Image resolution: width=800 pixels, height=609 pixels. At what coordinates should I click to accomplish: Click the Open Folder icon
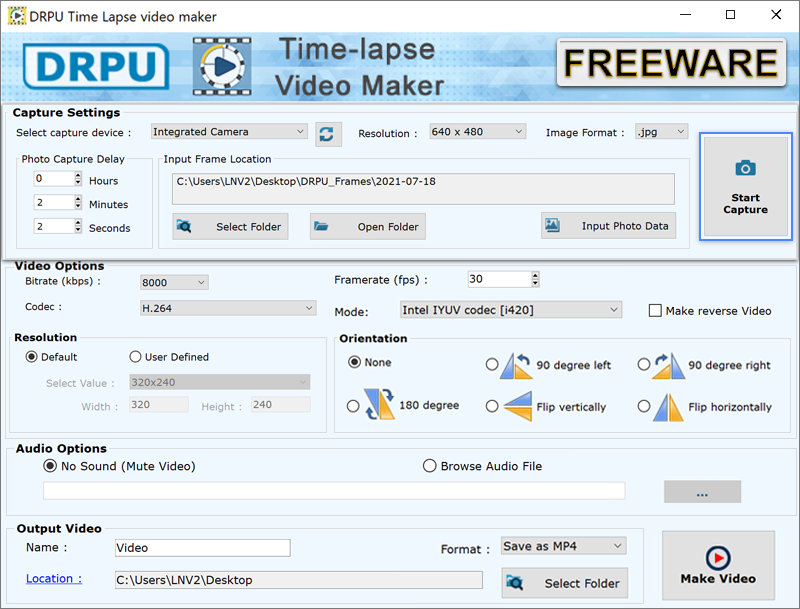click(321, 226)
